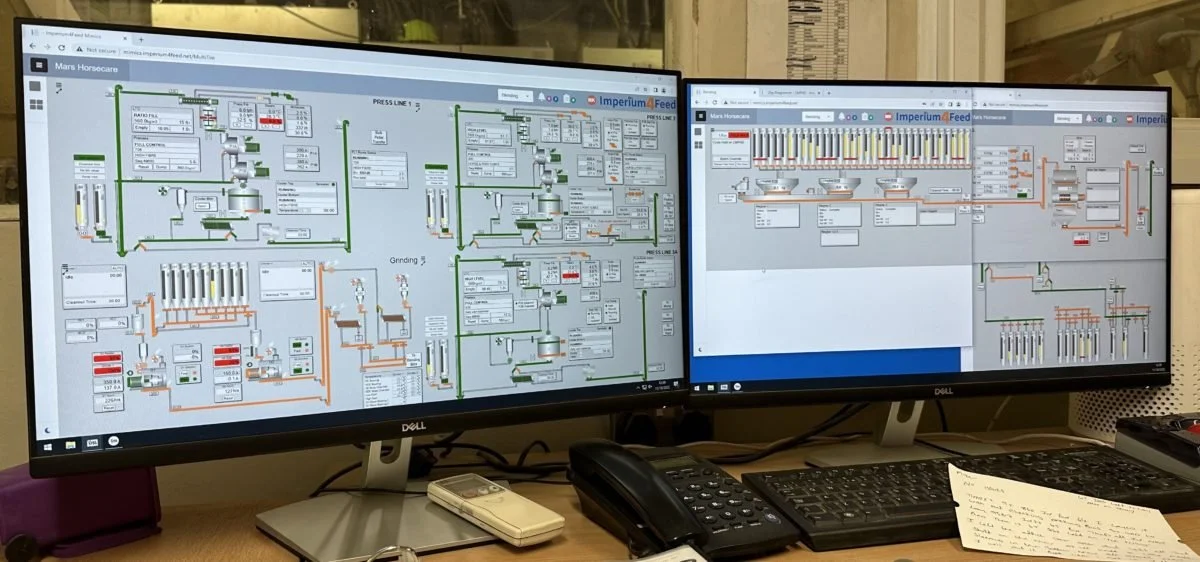Image resolution: width=1200 pixels, height=562 pixels.
Task: Click the snapshot icon beside the bell on left monitor
Action: tap(566, 98)
